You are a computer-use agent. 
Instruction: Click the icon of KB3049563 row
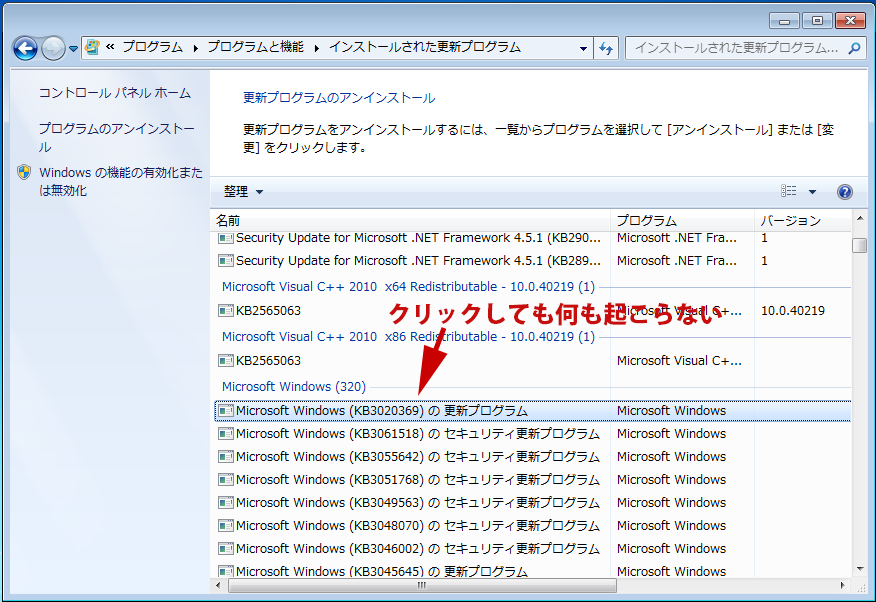[226, 503]
